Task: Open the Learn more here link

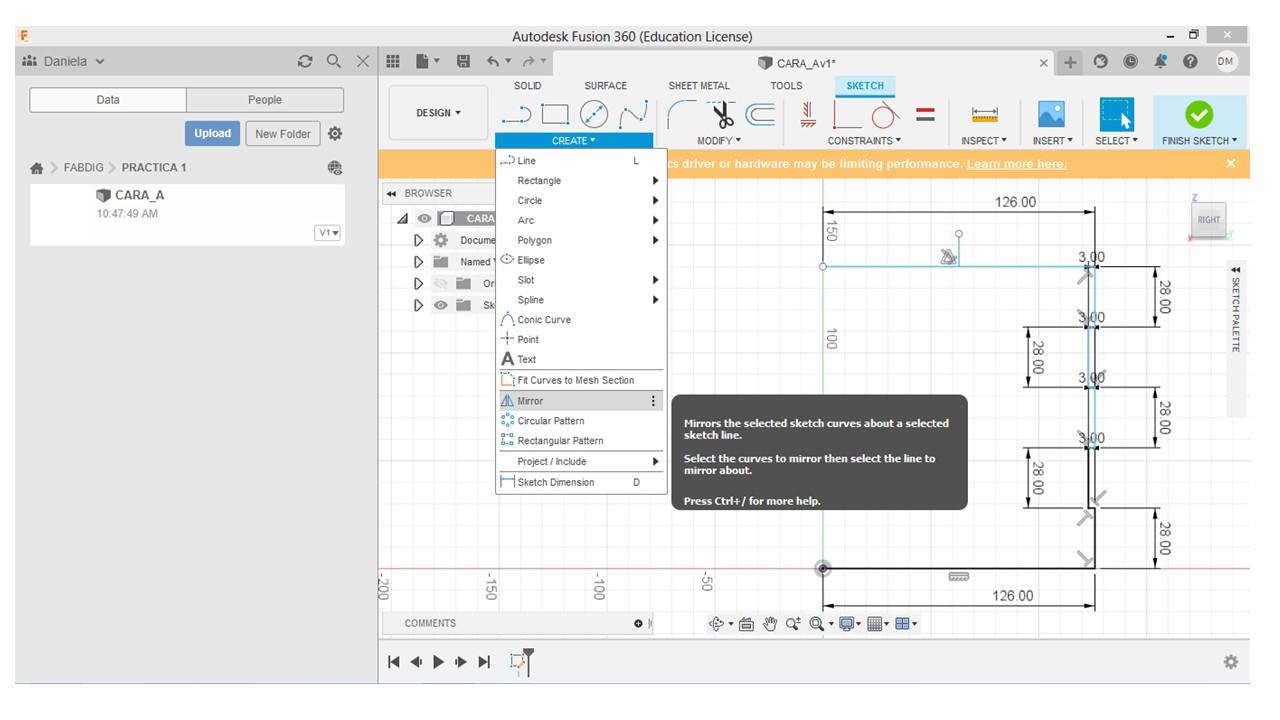Action: (1016, 164)
